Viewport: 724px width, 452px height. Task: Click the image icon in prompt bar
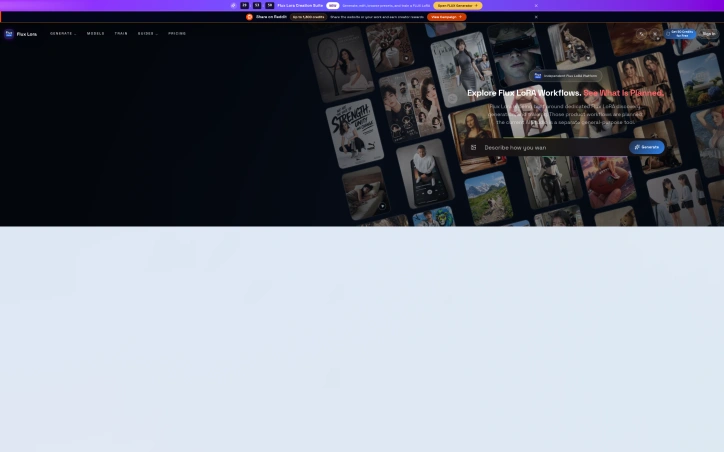(473, 147)
